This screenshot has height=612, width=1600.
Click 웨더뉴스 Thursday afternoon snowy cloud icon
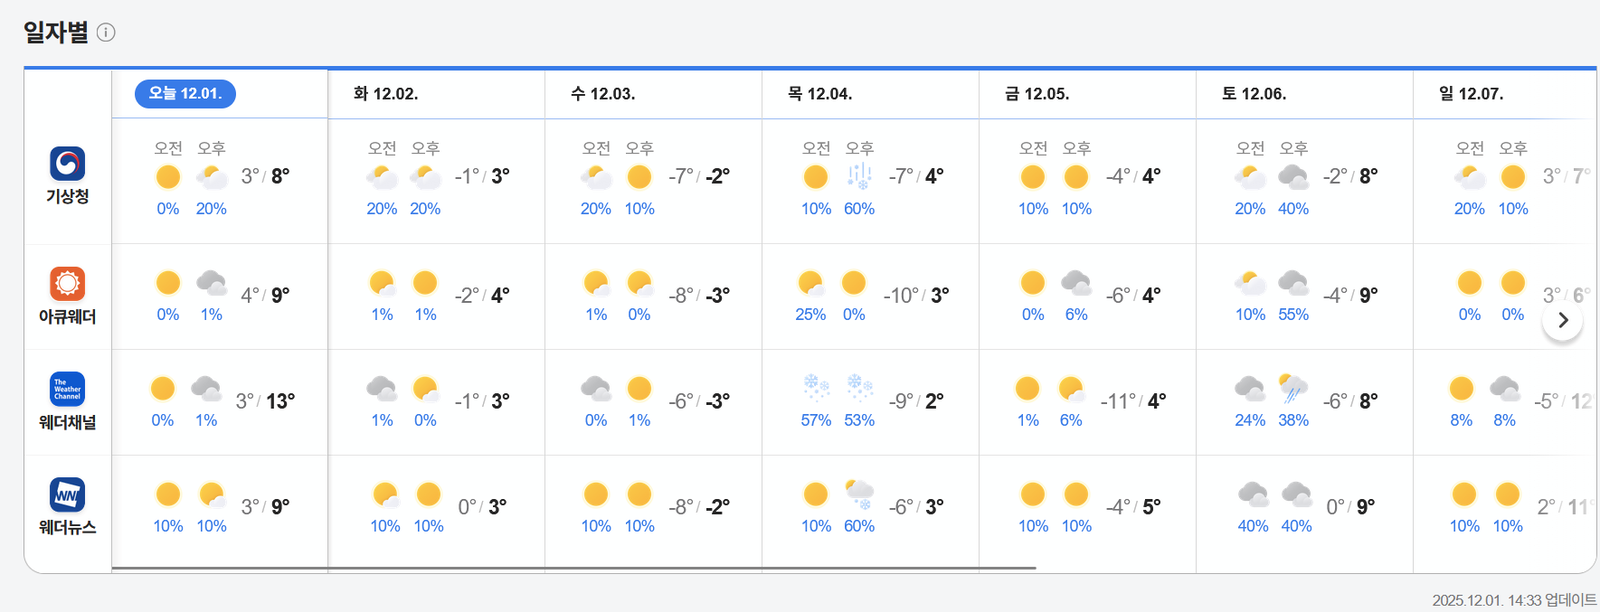tap(859, 493)
